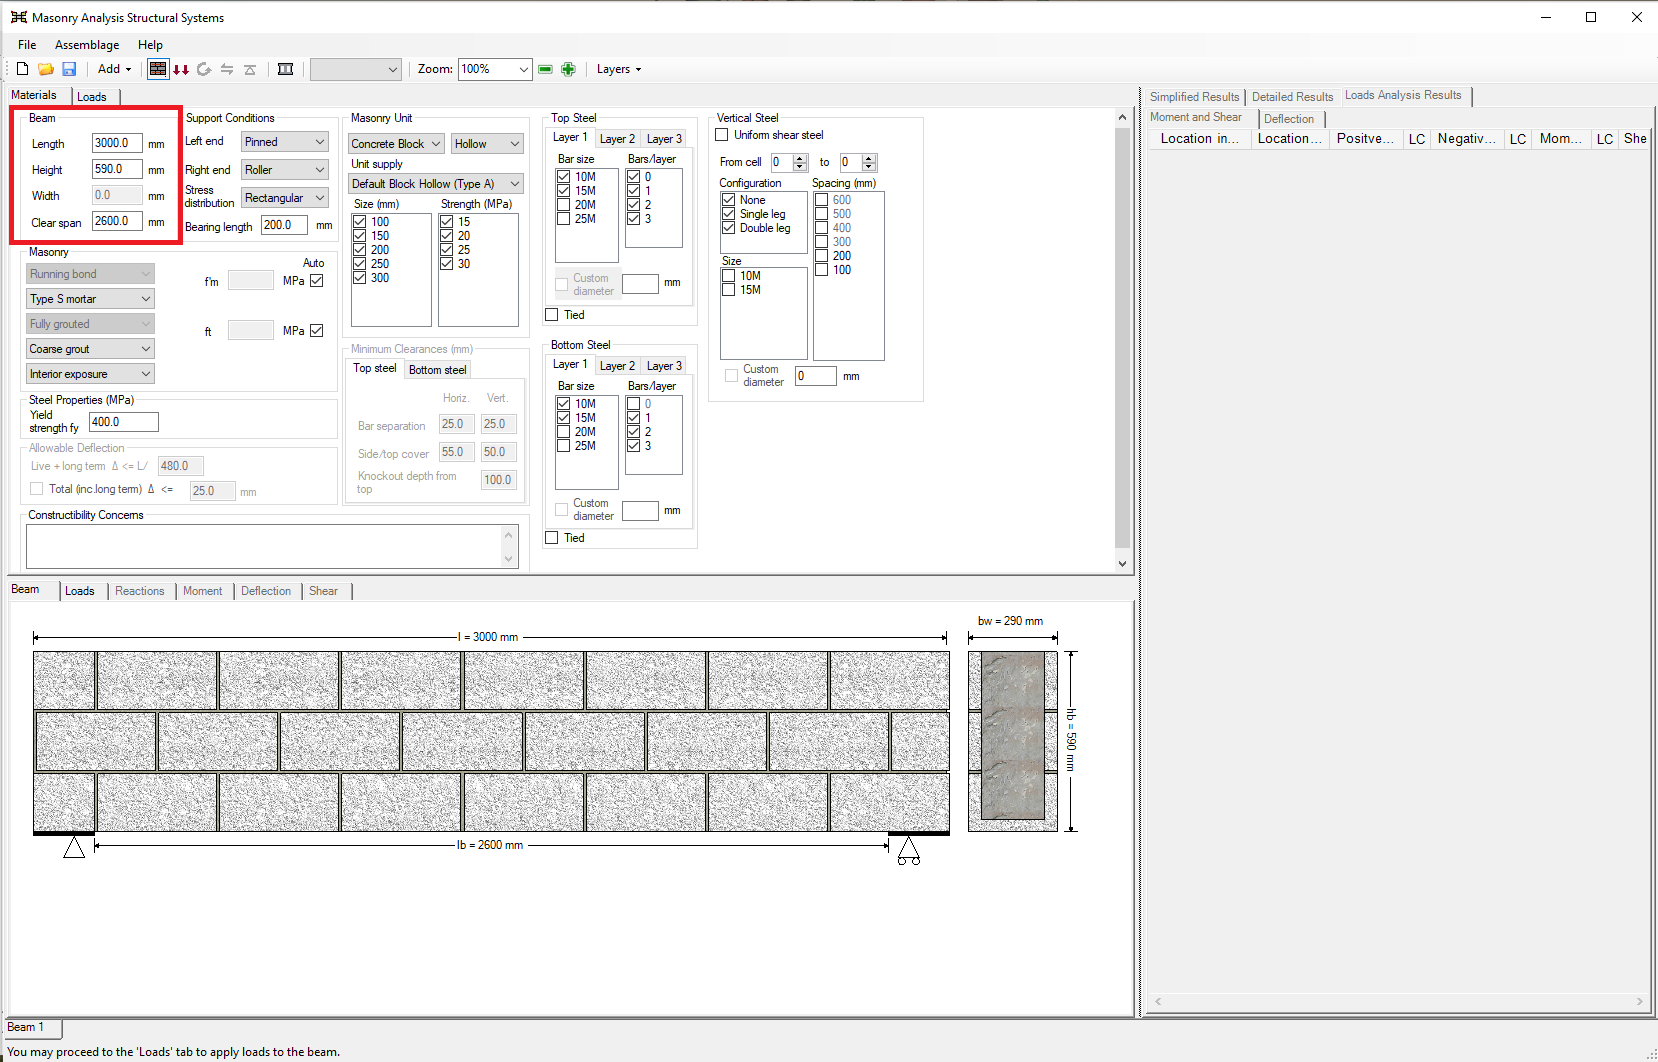
Task: Uncheck the 20 MPa strength checkbox
Action: point(447,236)
